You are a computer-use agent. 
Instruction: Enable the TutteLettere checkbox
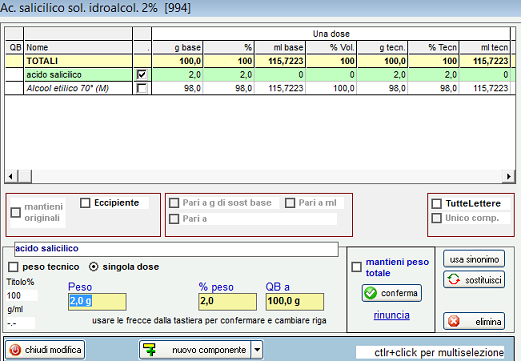(x=437, y=203)
